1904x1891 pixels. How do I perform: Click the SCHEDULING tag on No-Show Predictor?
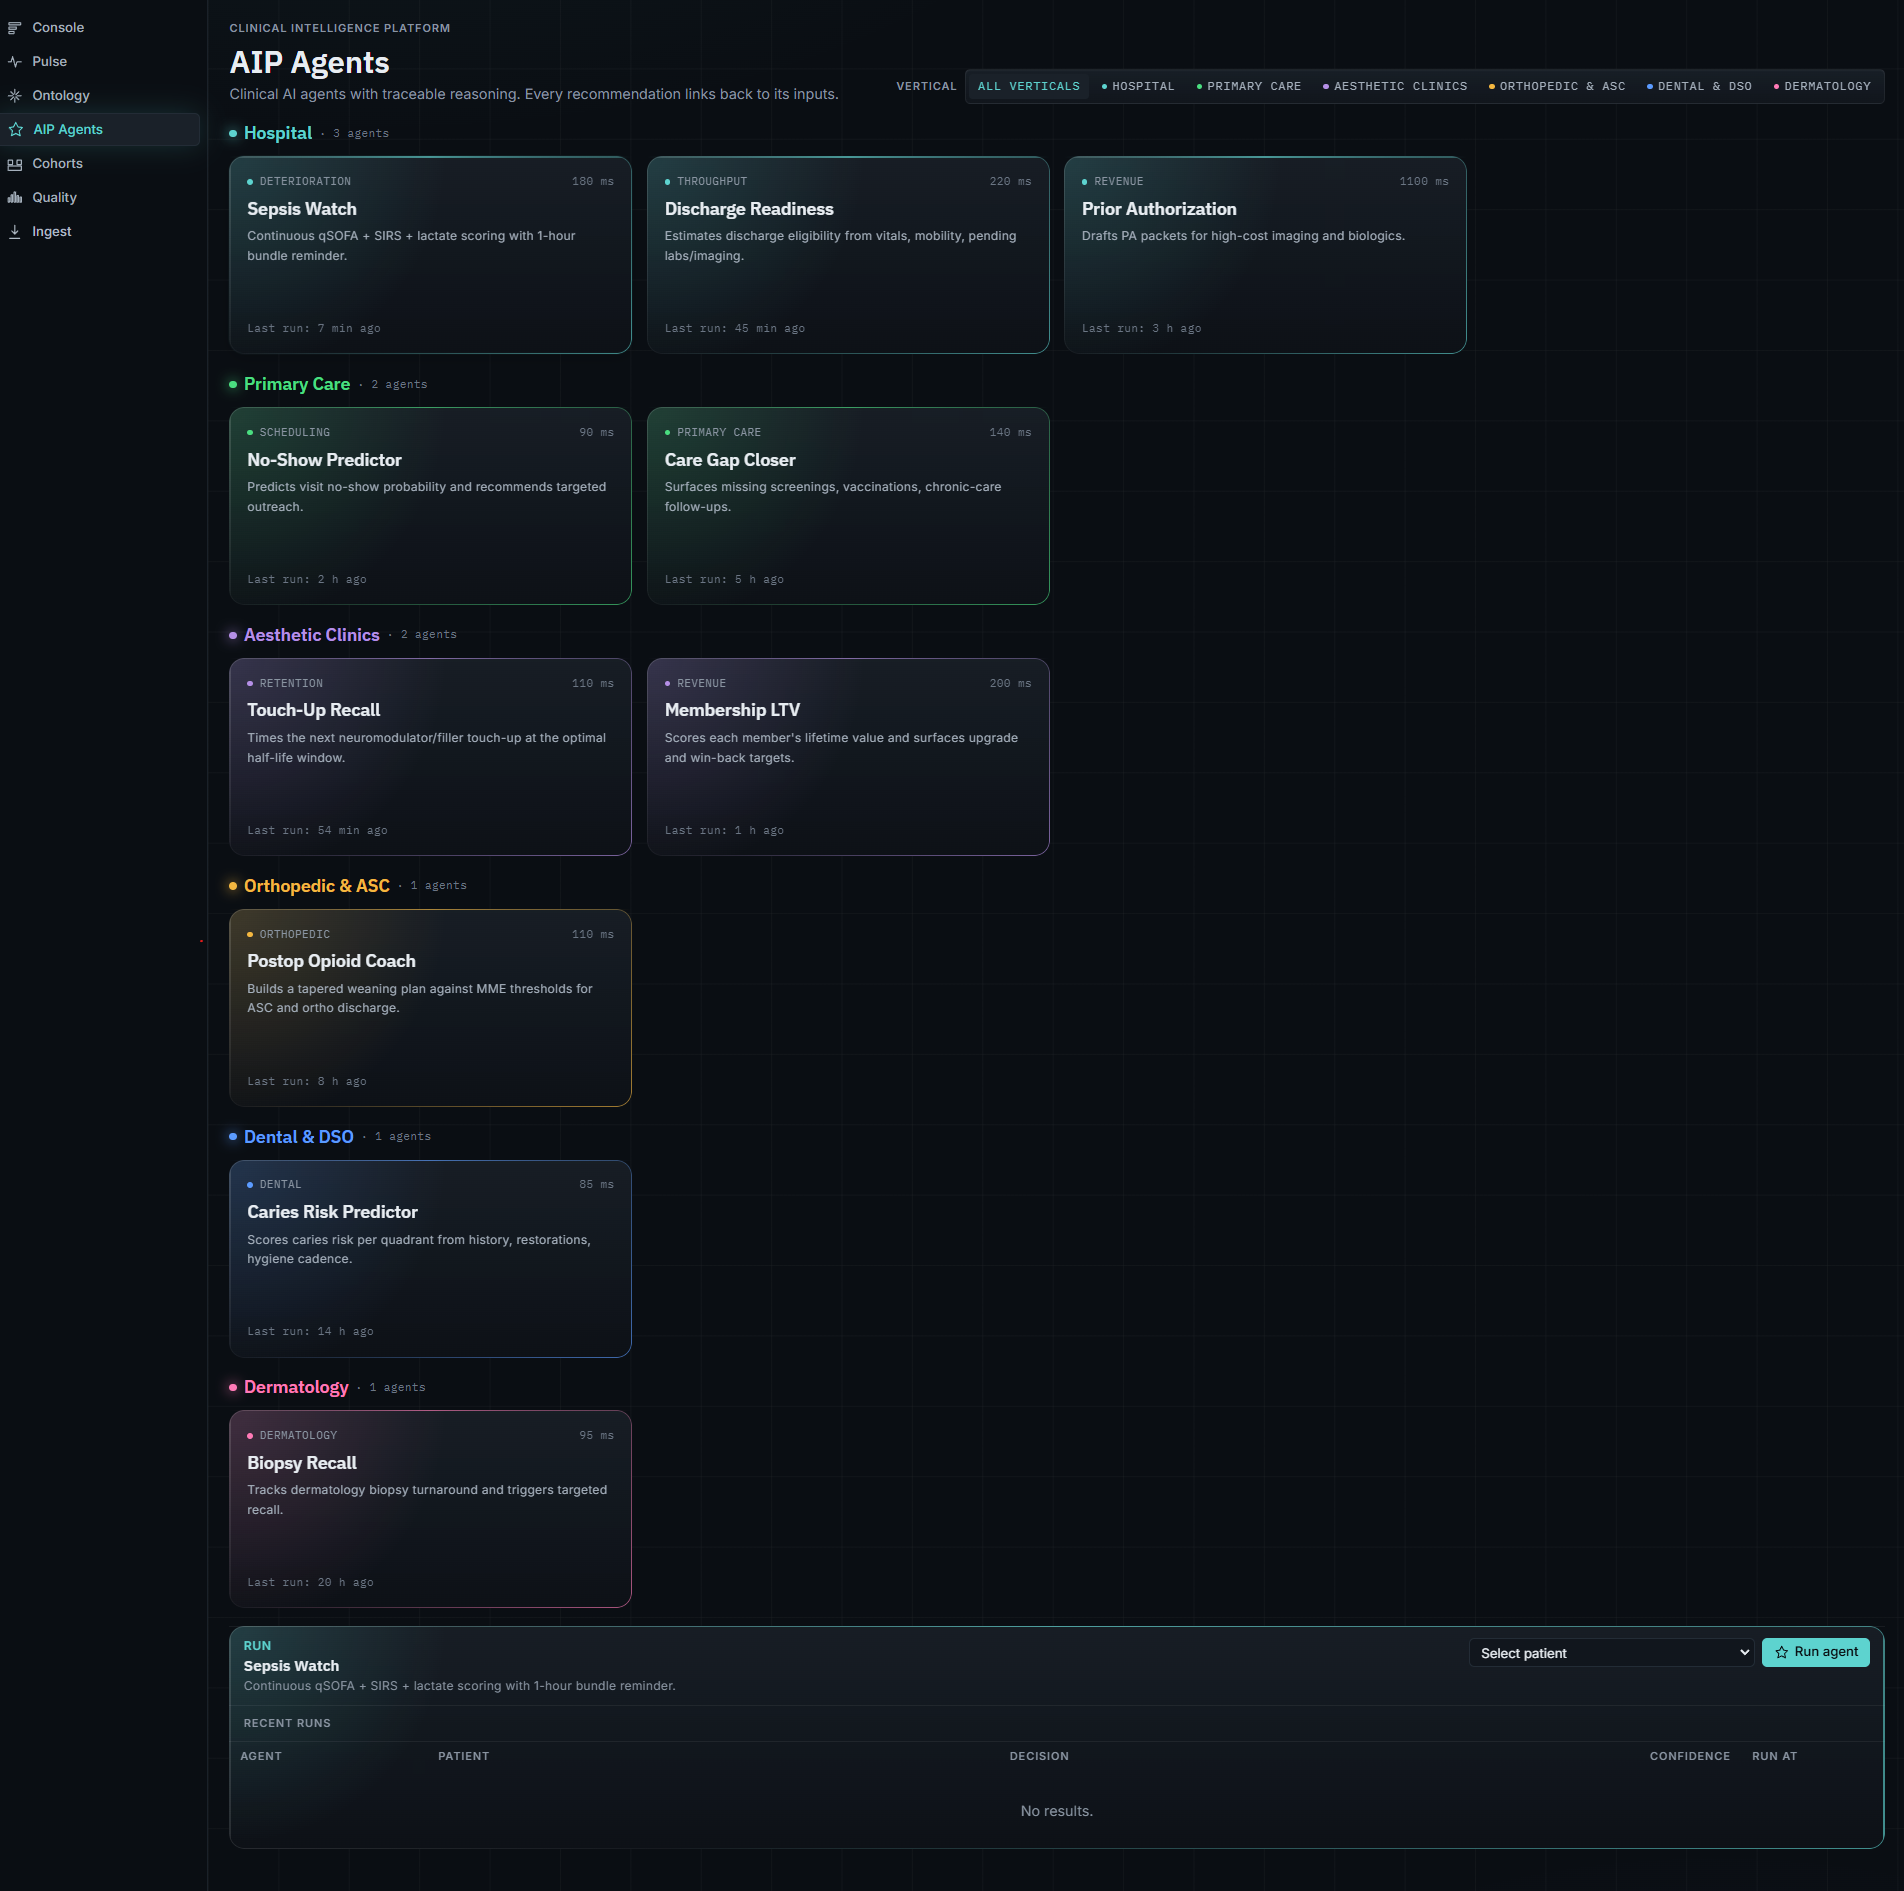pos(295,433)
